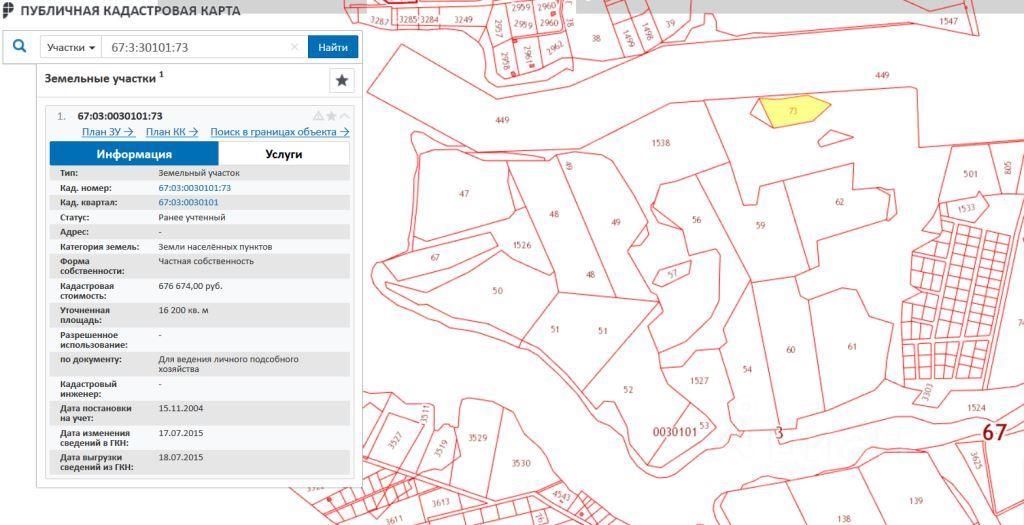This screenshot has width=1024, height=525.
Task: Click the Найти search button
Action: pyautogui.click(x=333, y=47)
